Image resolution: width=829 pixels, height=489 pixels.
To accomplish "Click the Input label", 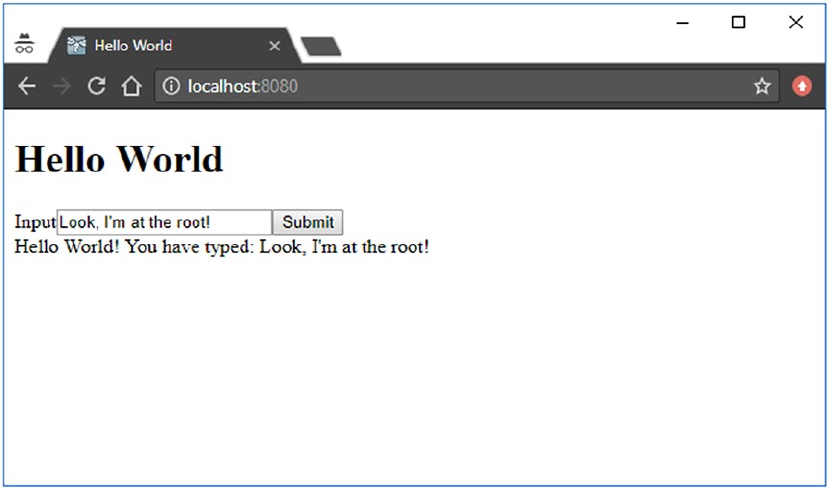I will coord(35,222).
